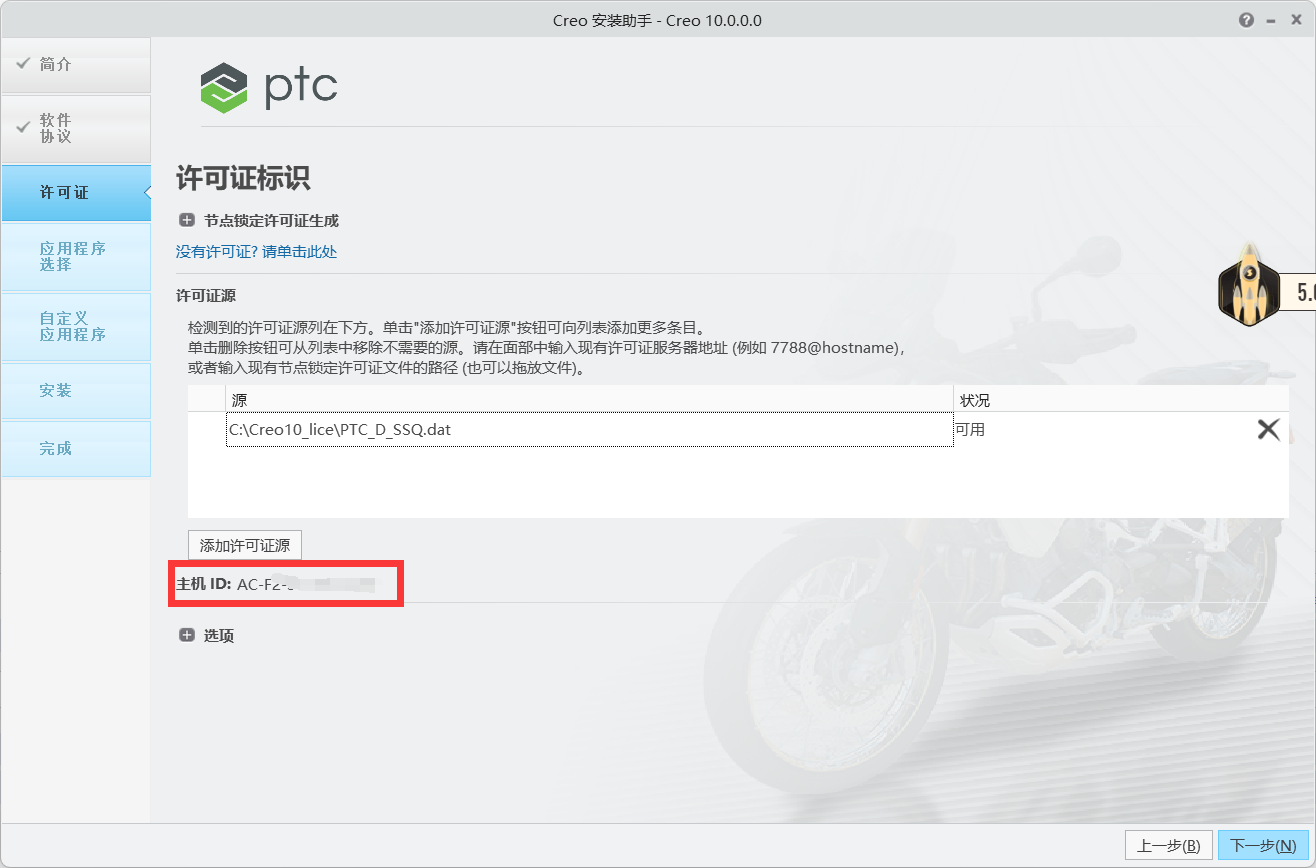Open the 自定义应用程序 step

tap(76, 327)
